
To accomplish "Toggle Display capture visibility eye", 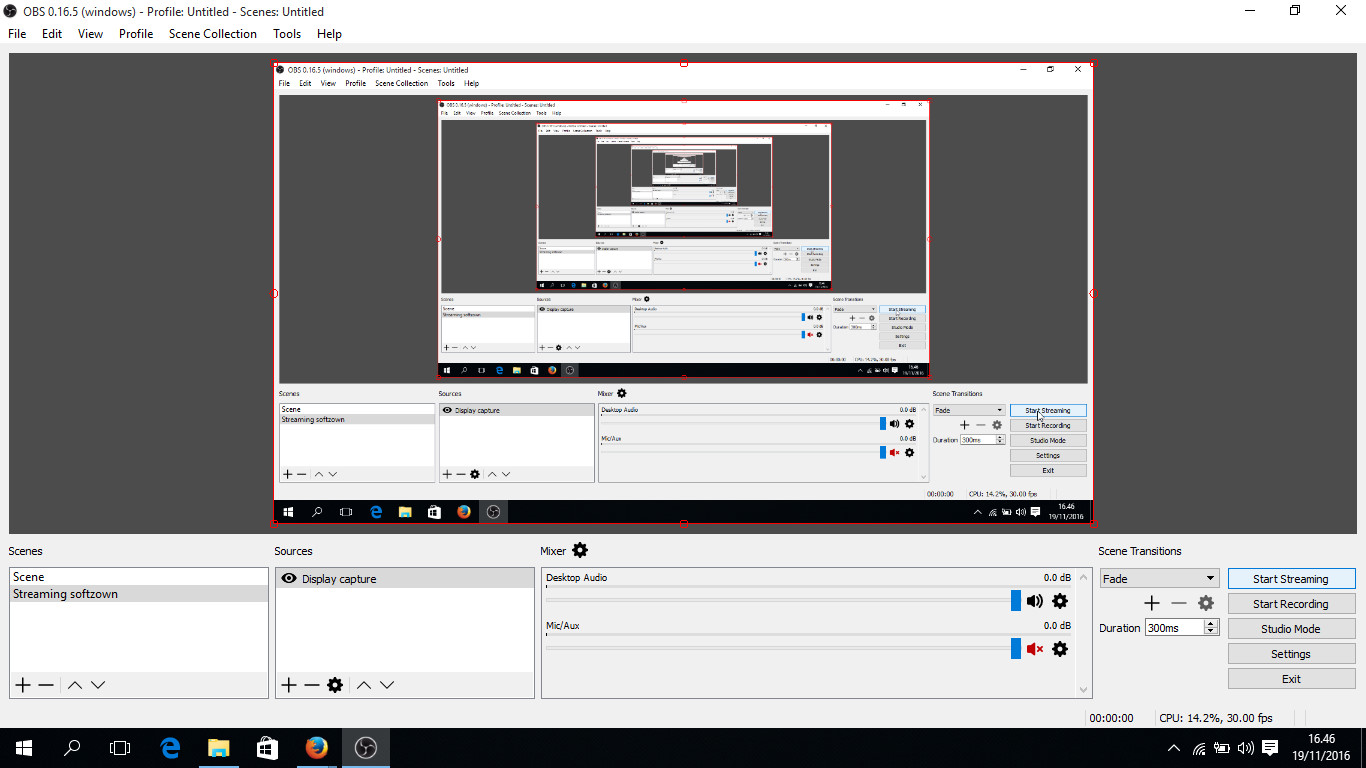I will tap(289, 578).
